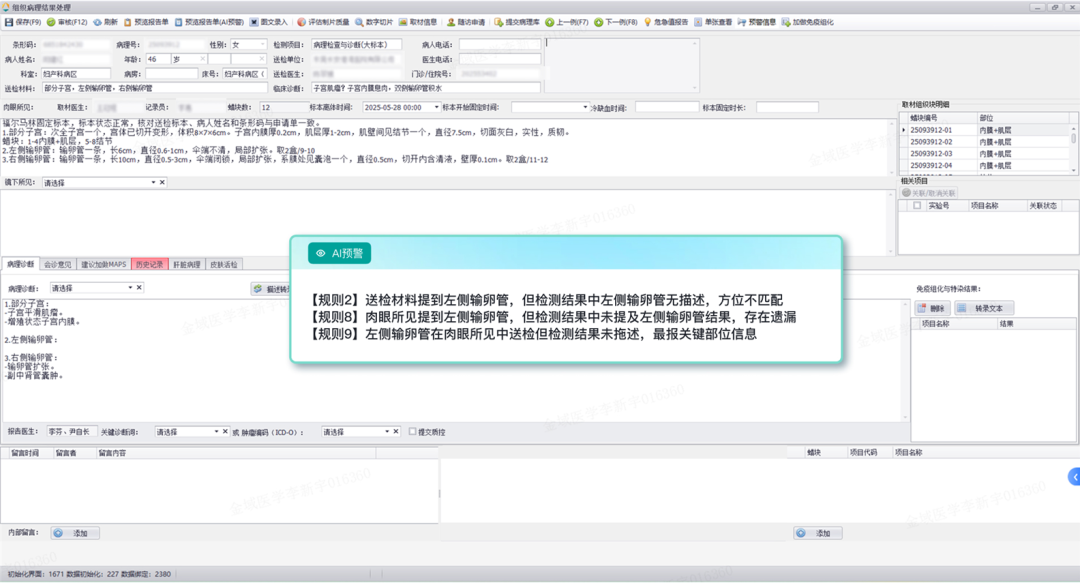Click the 冷缺血时间 input field
1080x583 pixels.
coord(667,108)
